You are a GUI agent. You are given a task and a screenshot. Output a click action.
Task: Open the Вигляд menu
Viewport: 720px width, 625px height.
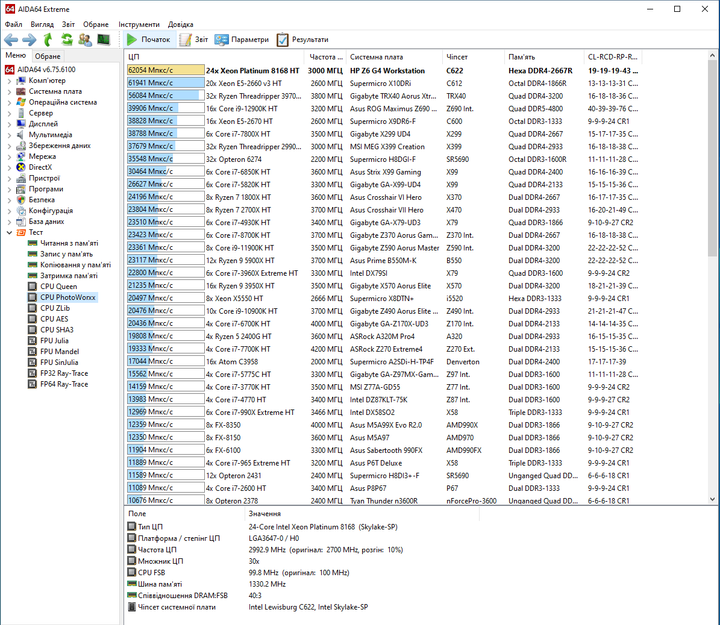[x=42, y=24]
